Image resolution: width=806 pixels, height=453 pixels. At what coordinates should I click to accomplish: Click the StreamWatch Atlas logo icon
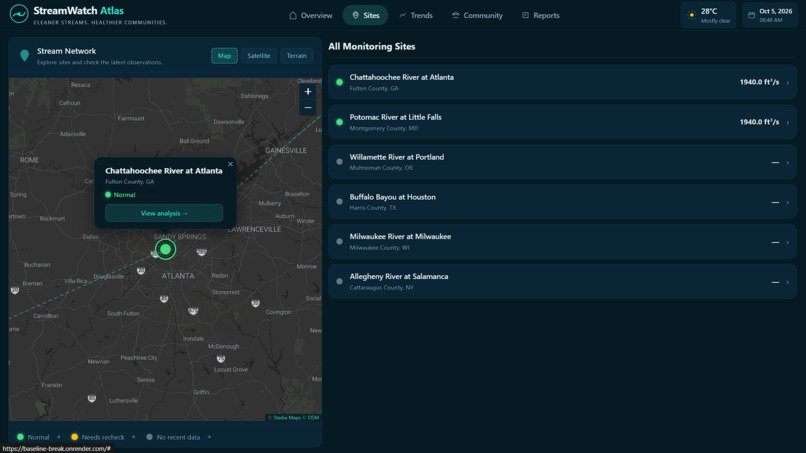coord(19,14)
